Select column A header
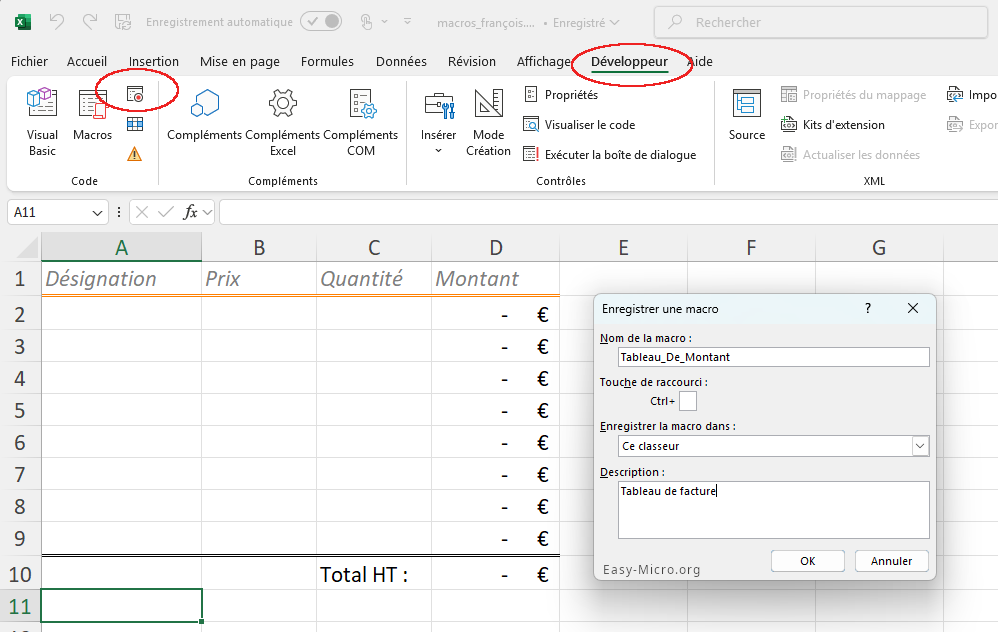The width and height of the screenshot is (998, 632). point(122,248)
